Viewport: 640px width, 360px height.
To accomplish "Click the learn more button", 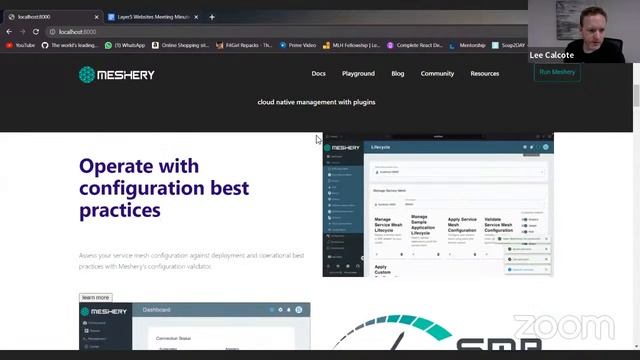I will click(96, 297).
